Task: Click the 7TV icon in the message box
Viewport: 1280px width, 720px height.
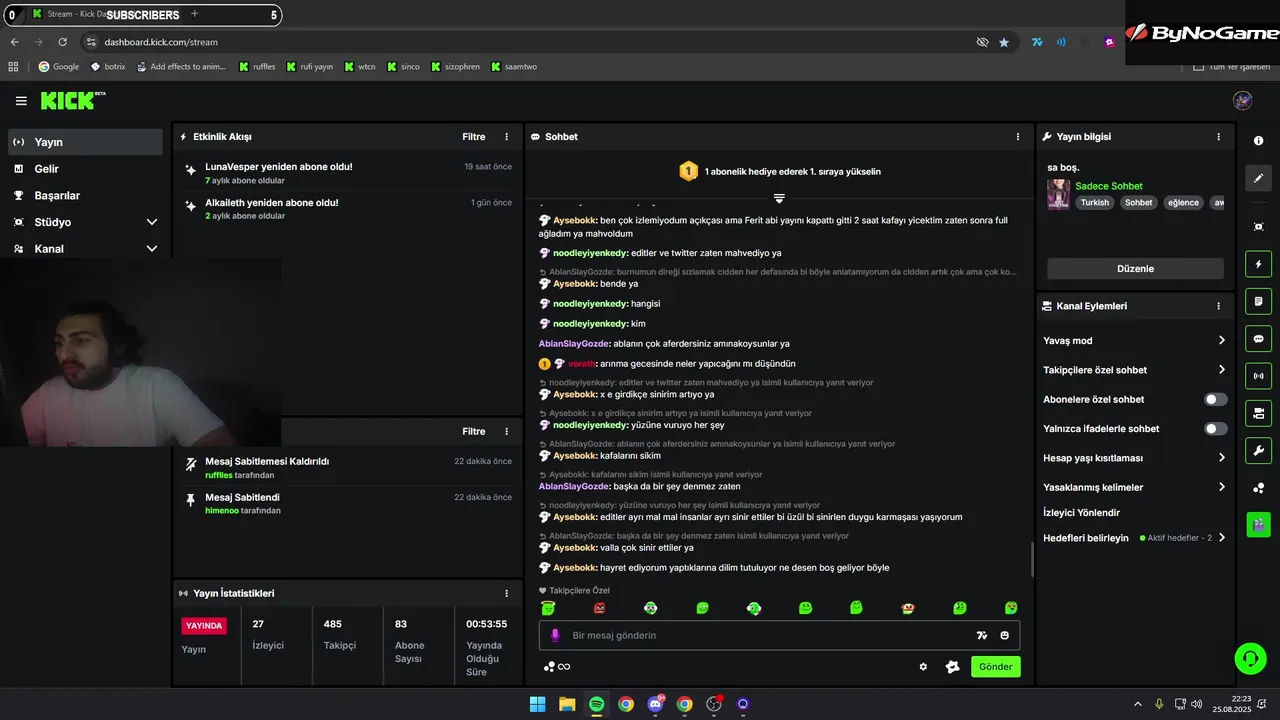Action: coord(982,635)
